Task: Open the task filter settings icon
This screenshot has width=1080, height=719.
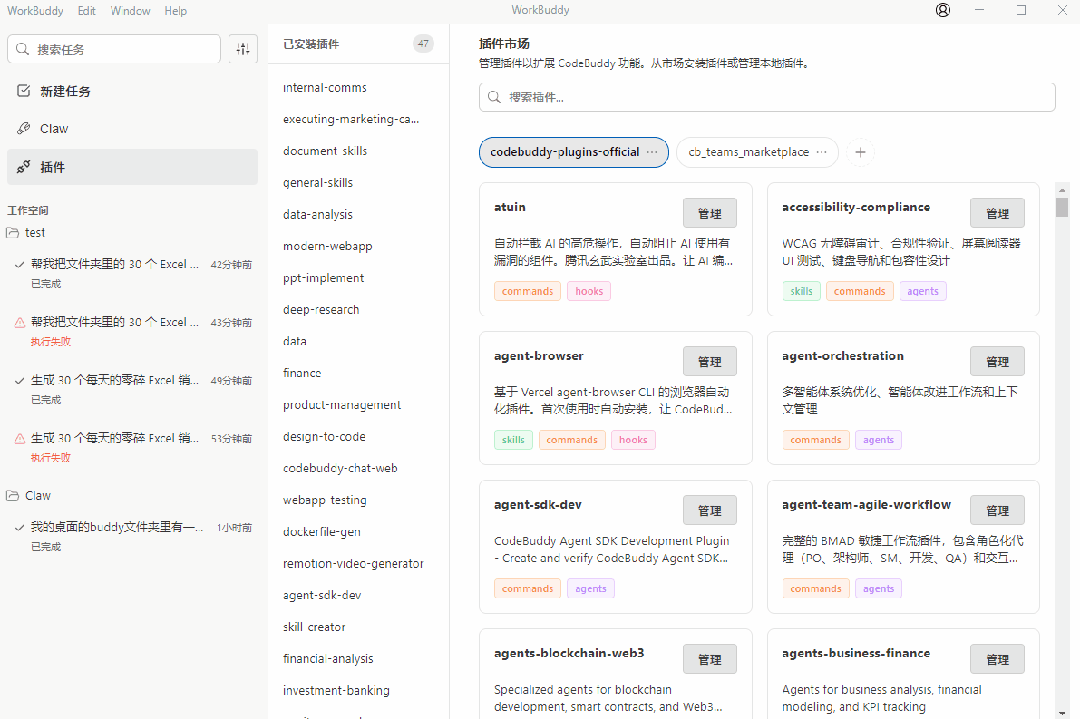Action: click(x=243, y=49)
